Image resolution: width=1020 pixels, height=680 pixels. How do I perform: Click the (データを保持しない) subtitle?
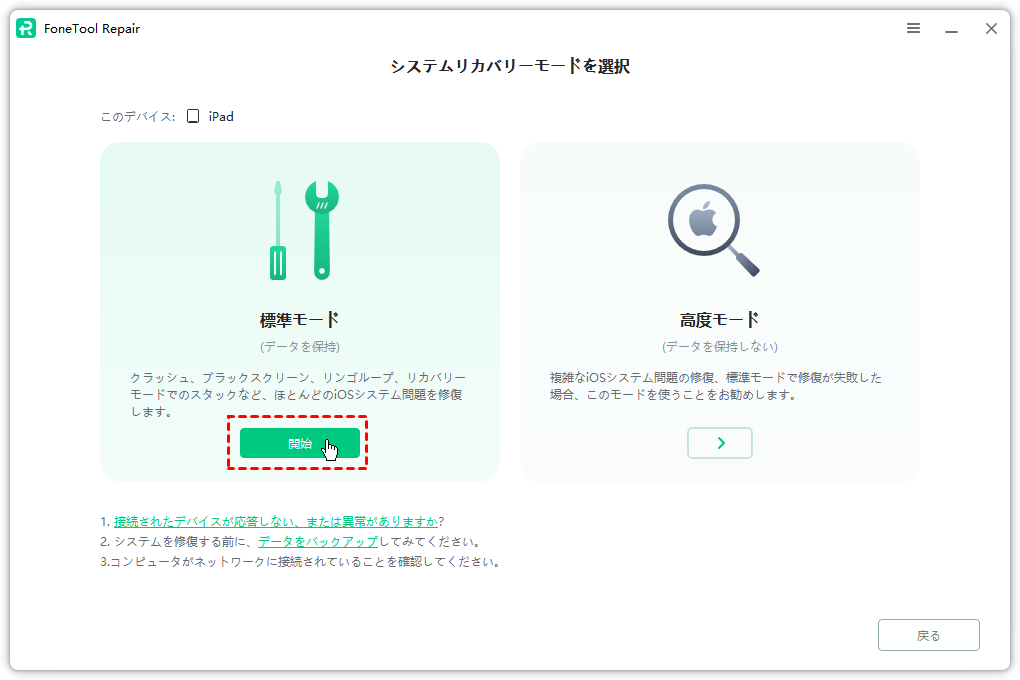tap(719, 347)
